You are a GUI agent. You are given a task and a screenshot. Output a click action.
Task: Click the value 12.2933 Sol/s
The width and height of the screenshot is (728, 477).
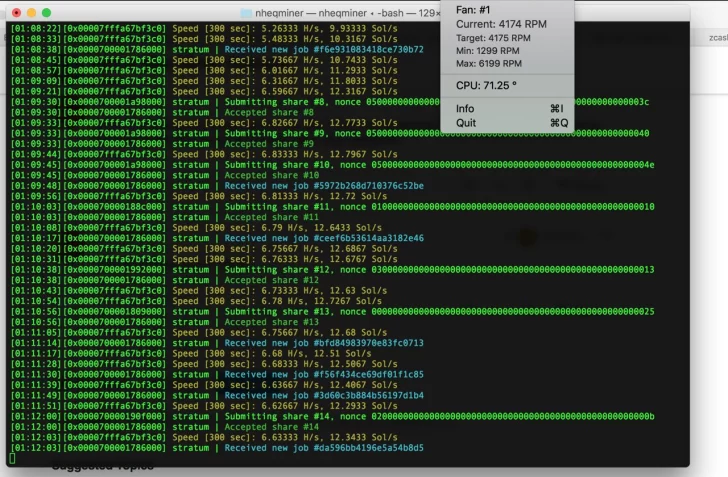pos(364,406)
